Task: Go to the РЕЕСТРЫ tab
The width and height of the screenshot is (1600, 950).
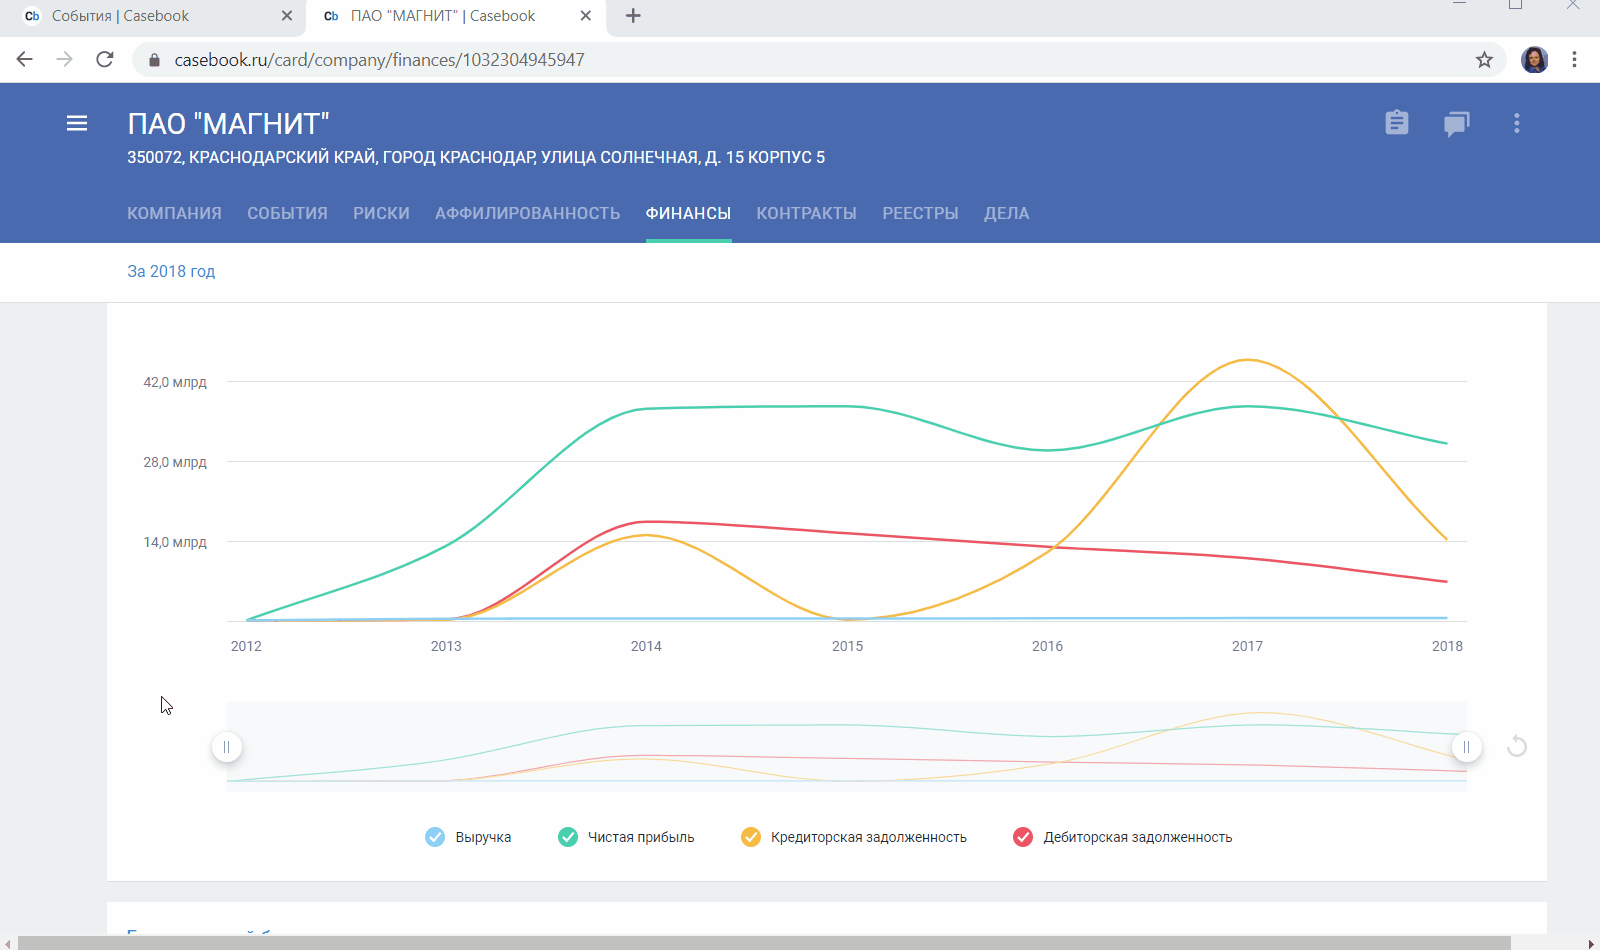Action: click(x=920, y=214)
